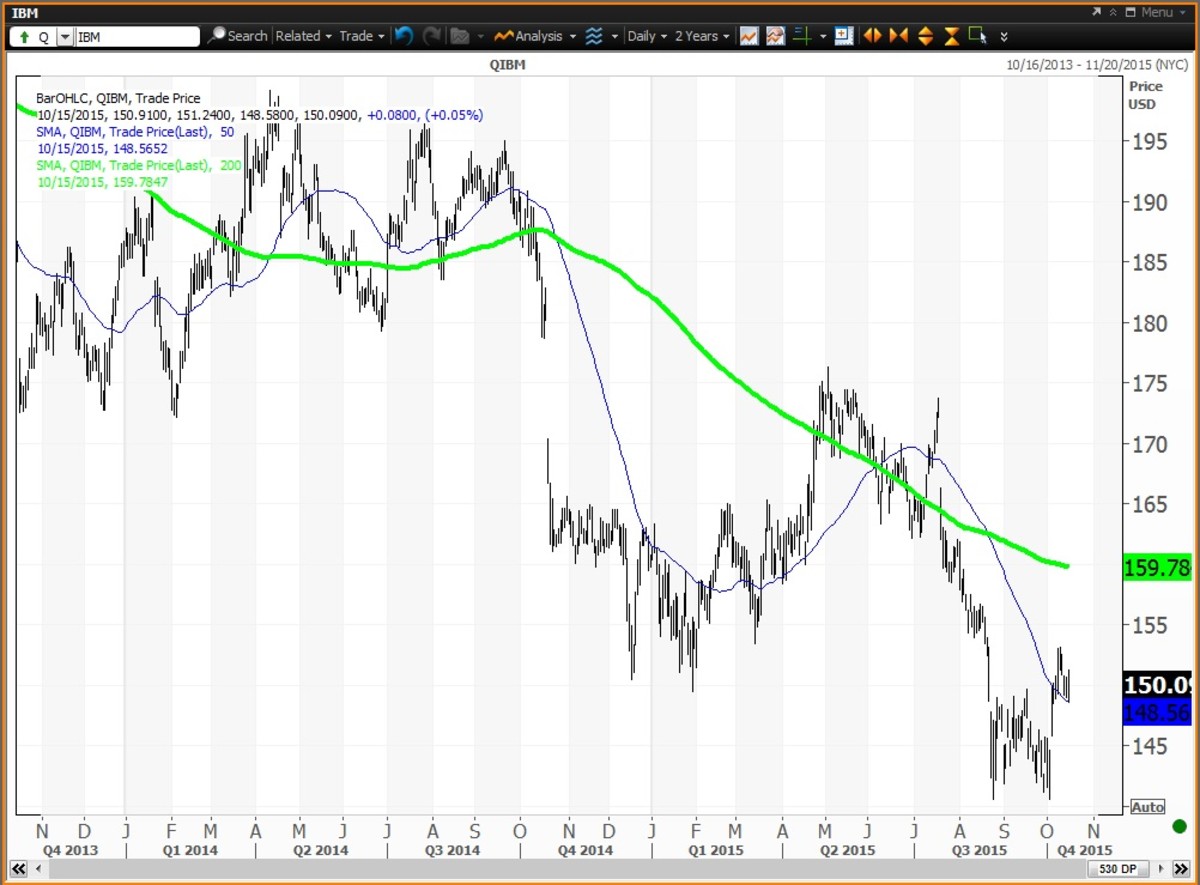Viewport: 1200px width, 885px height.
Task: Click the line chart style icon
Action: (748, 36)
